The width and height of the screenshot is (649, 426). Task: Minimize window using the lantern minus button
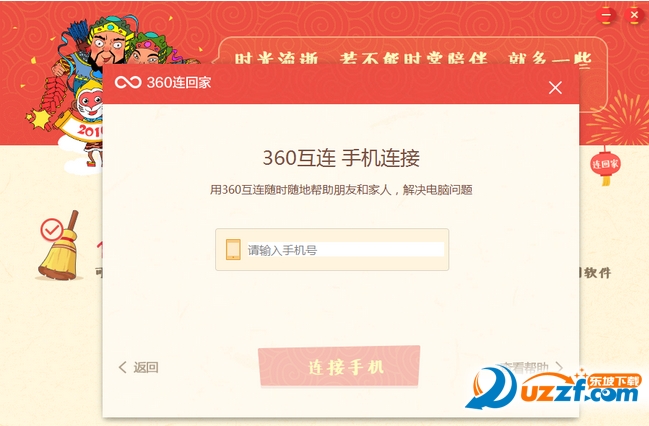point(606,16)
